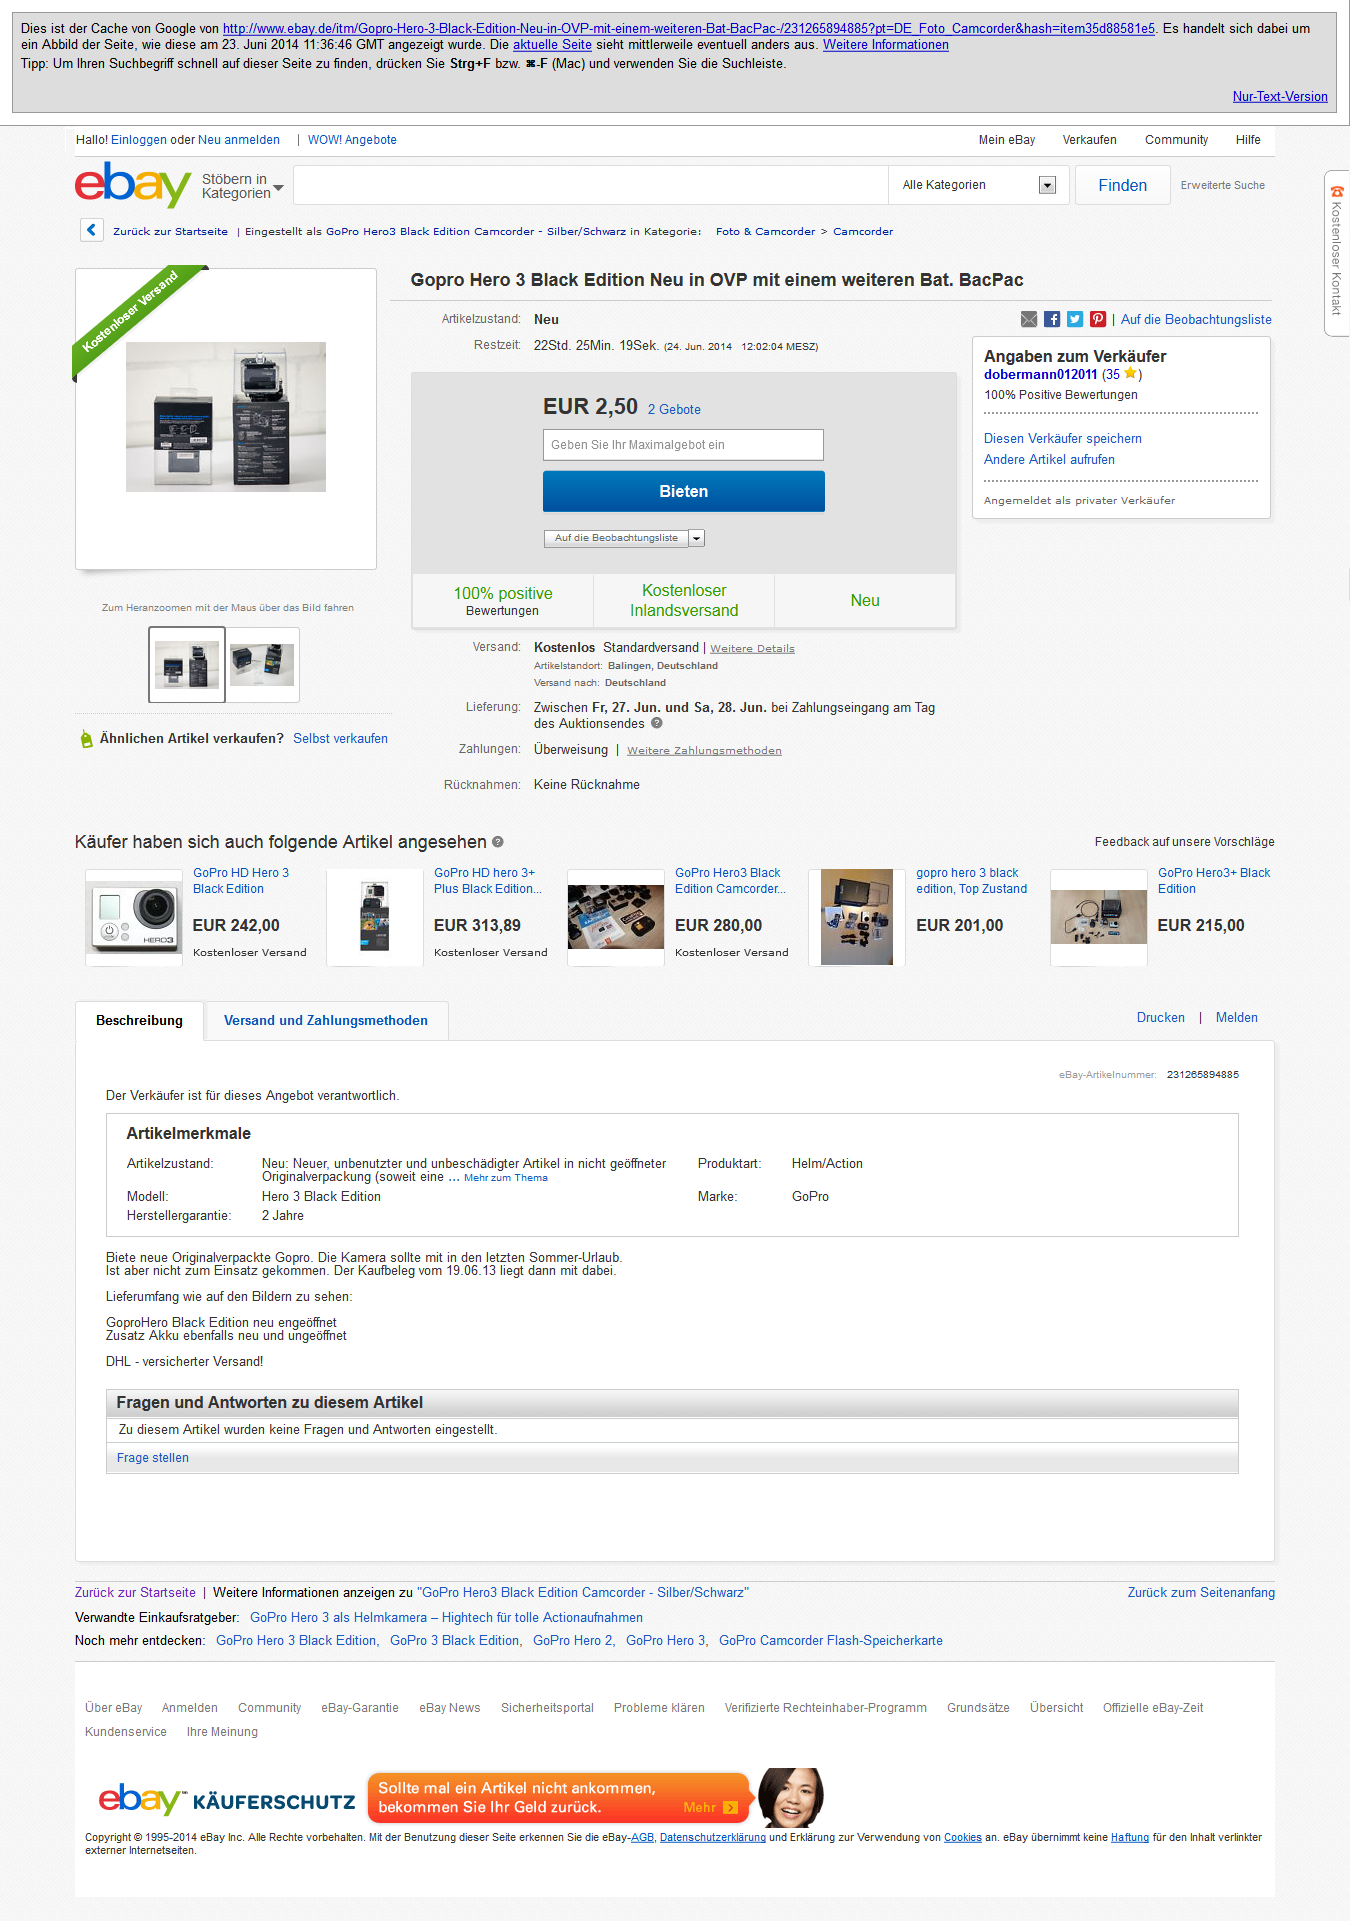This screenshot has height=1921, width=1350.
Task: Open Stöbern in Kategorien dropdown
Action: pos(242,186)
